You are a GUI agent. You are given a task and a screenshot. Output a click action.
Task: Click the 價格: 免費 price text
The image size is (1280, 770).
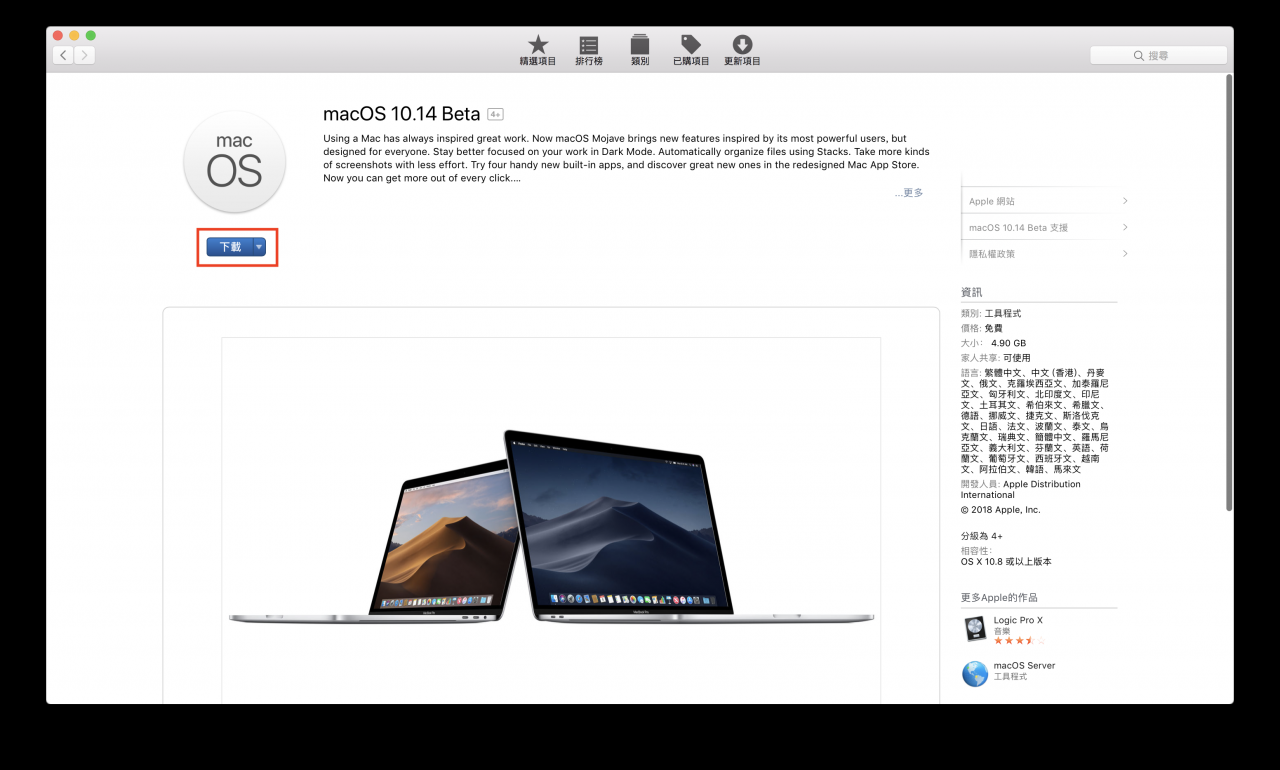click(x=981, y=328)
